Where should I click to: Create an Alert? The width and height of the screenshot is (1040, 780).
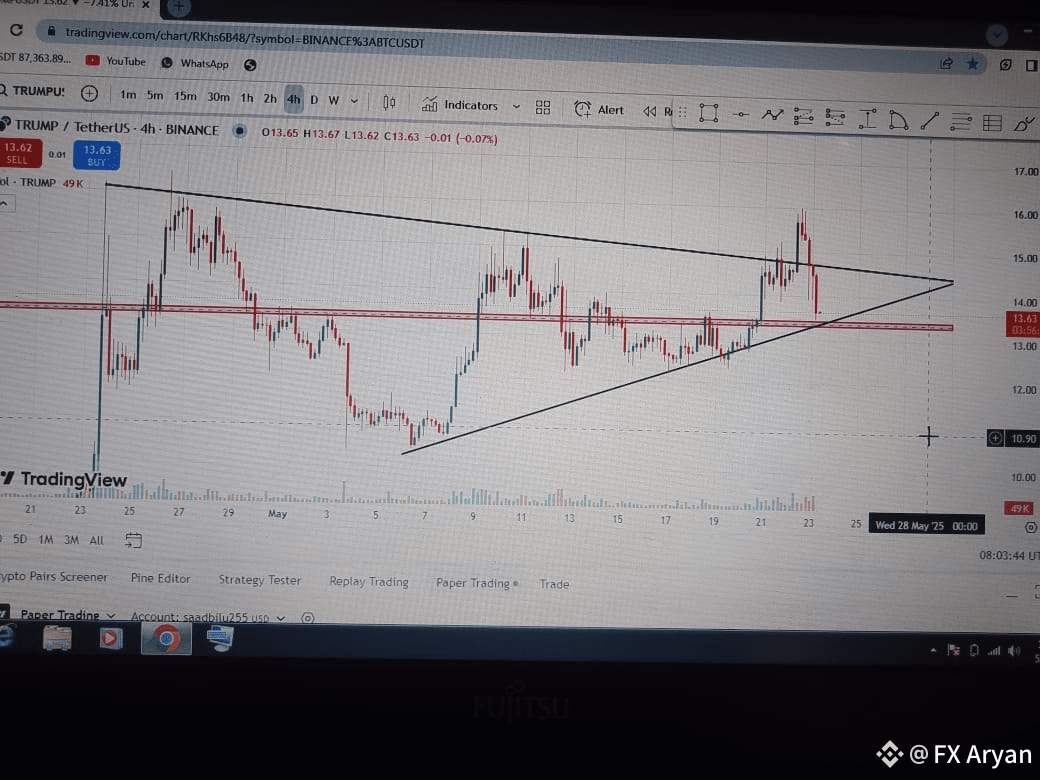tap(599, 109)
